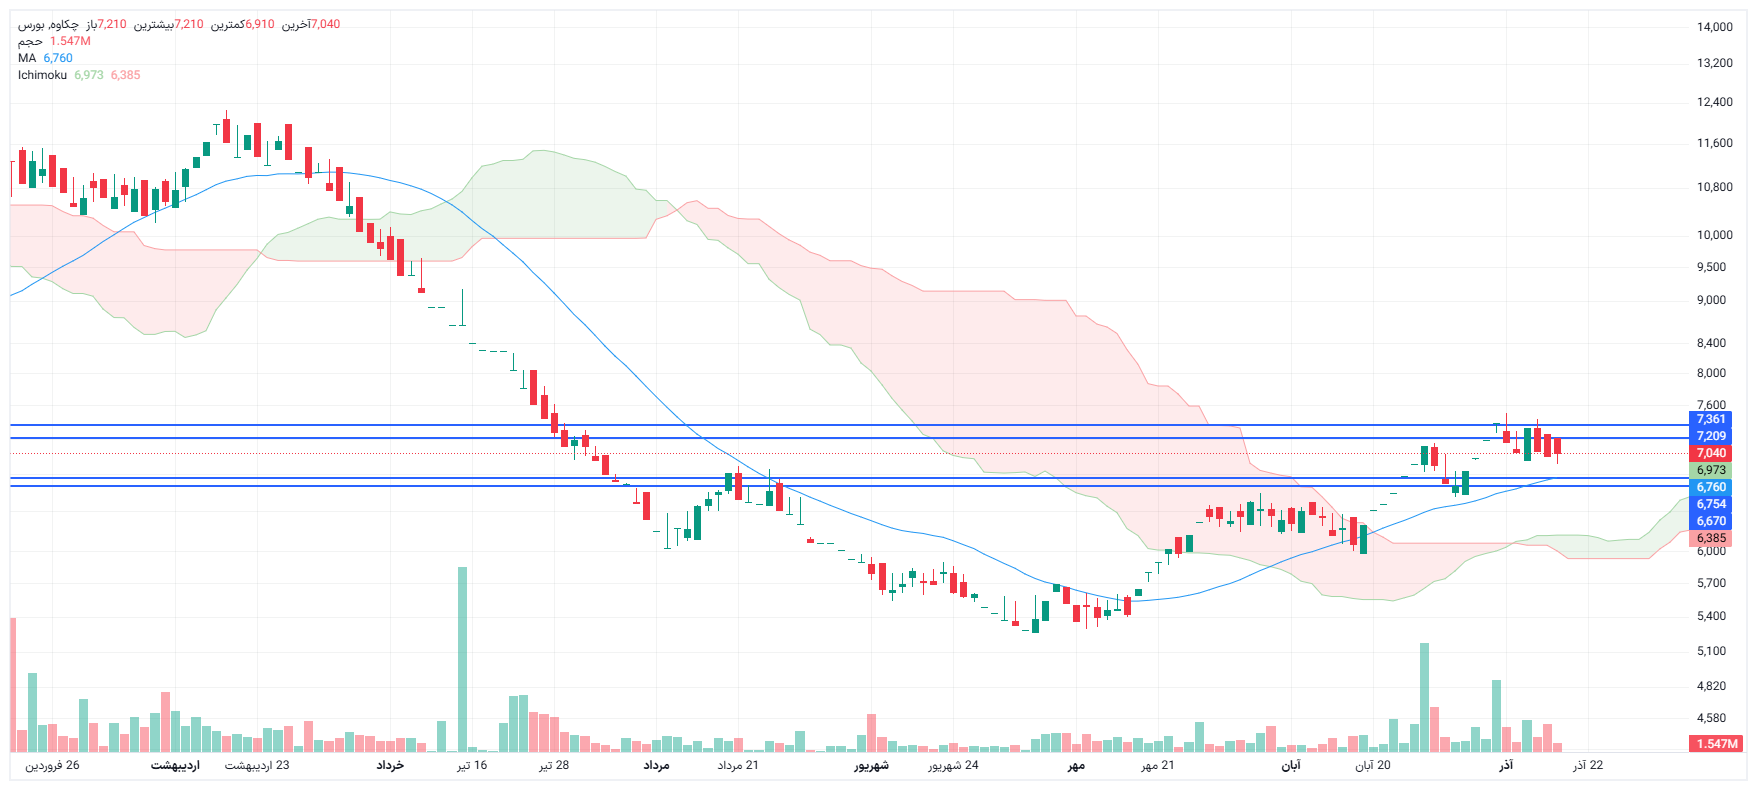This screenshot has width=1757, height=790.
Task: Select the MA indicator legend entry
Action: click(x=27, y=58)
